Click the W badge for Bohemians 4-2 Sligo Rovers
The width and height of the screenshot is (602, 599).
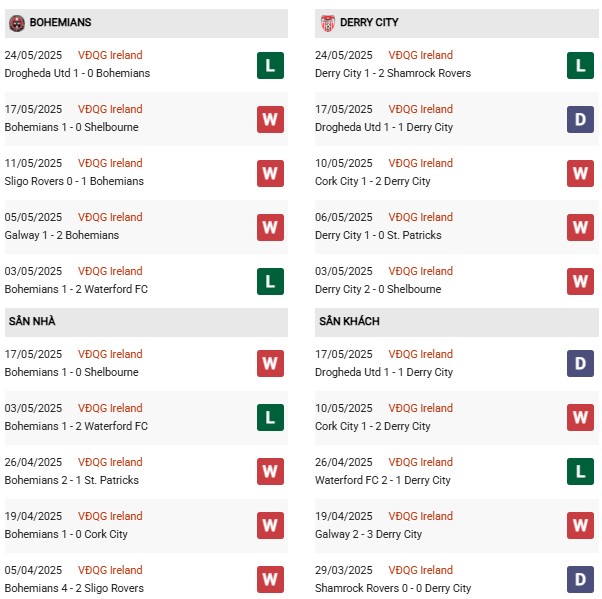click(270, 579)
